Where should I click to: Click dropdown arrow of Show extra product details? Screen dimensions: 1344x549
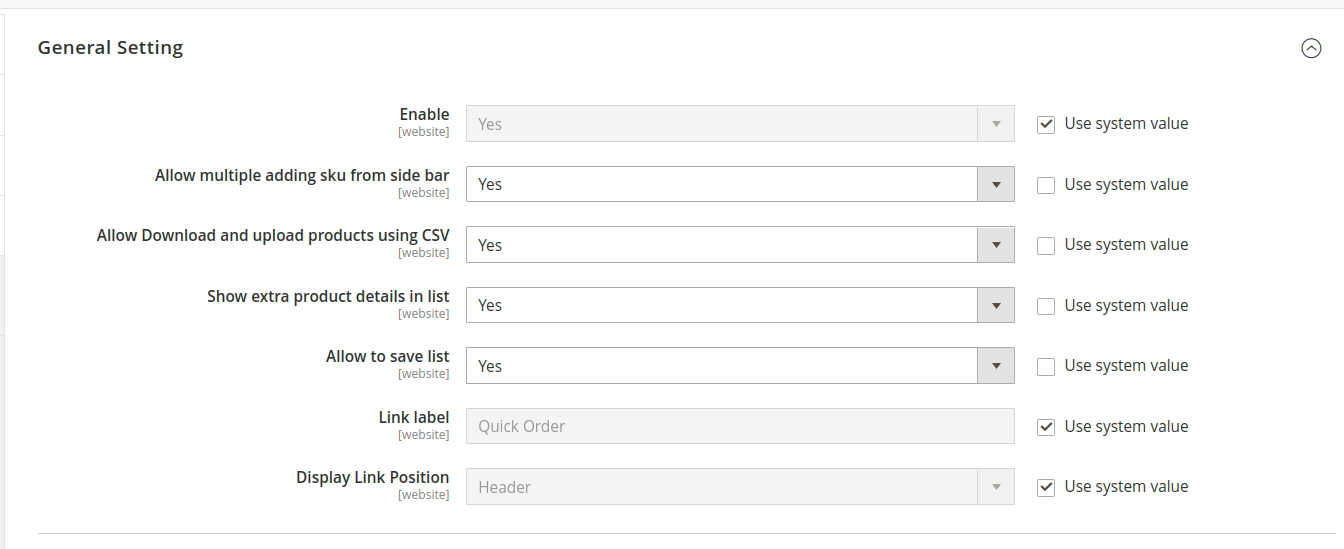coord(996,306)
